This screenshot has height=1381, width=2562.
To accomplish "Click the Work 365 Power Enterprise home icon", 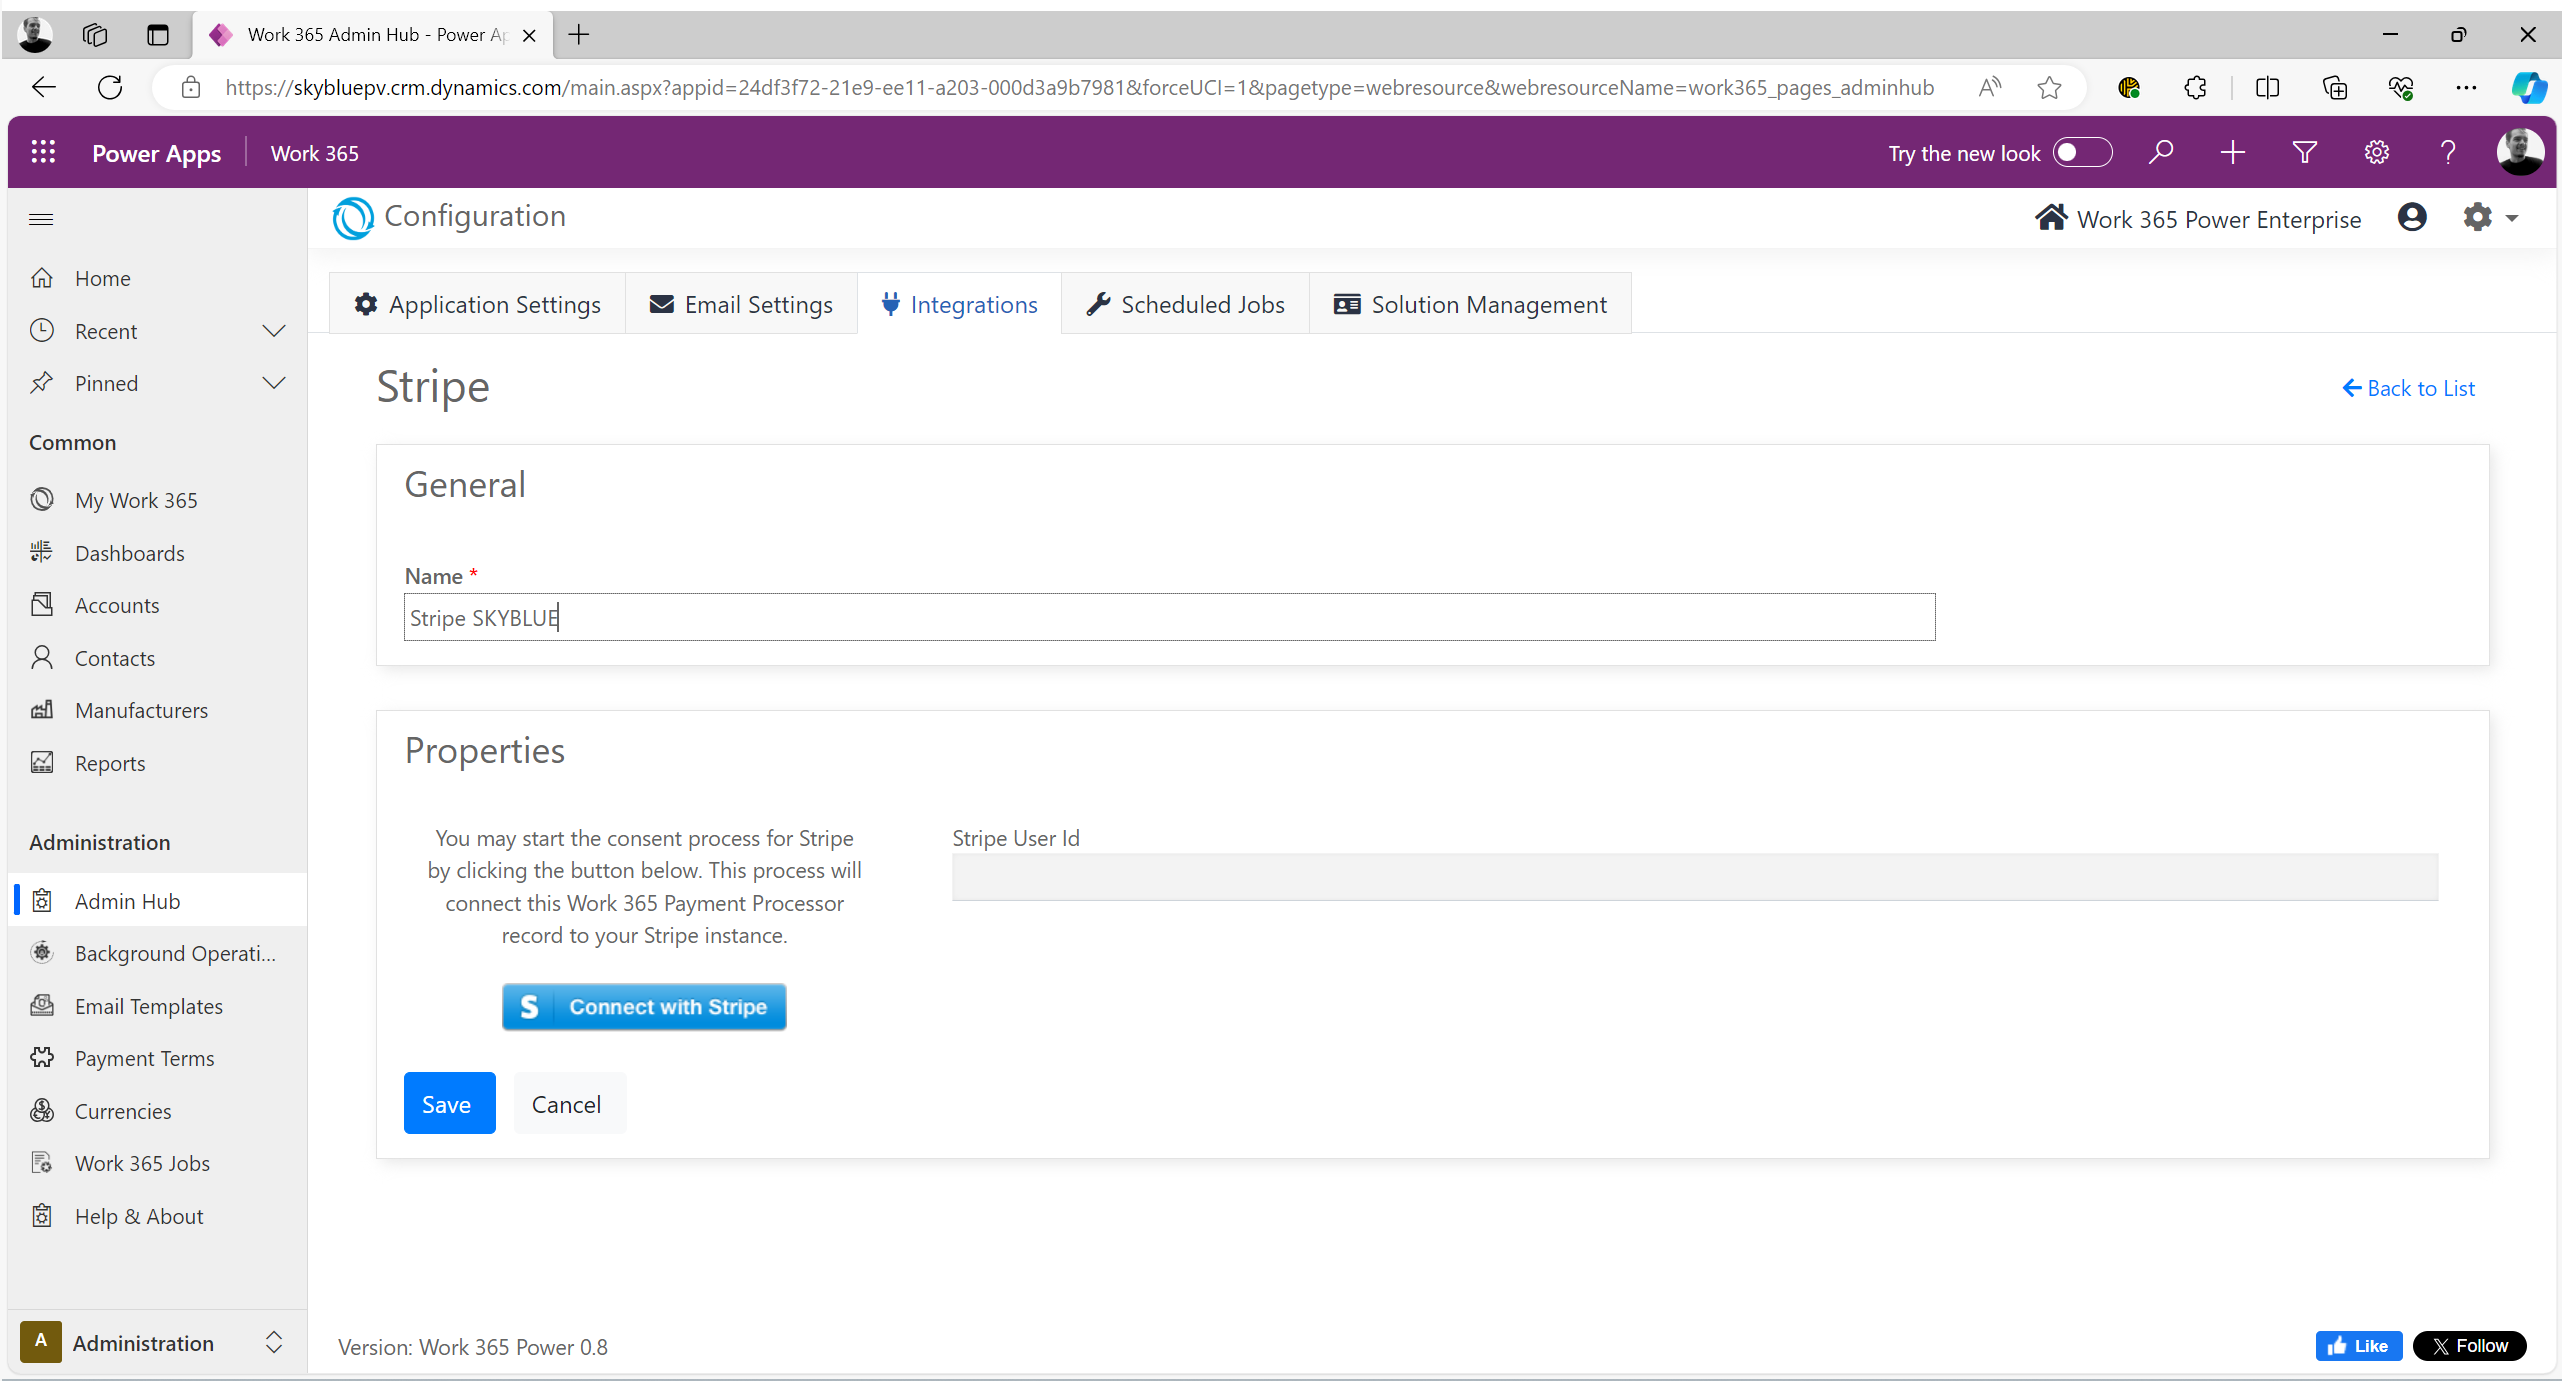I will [2051, 218].
